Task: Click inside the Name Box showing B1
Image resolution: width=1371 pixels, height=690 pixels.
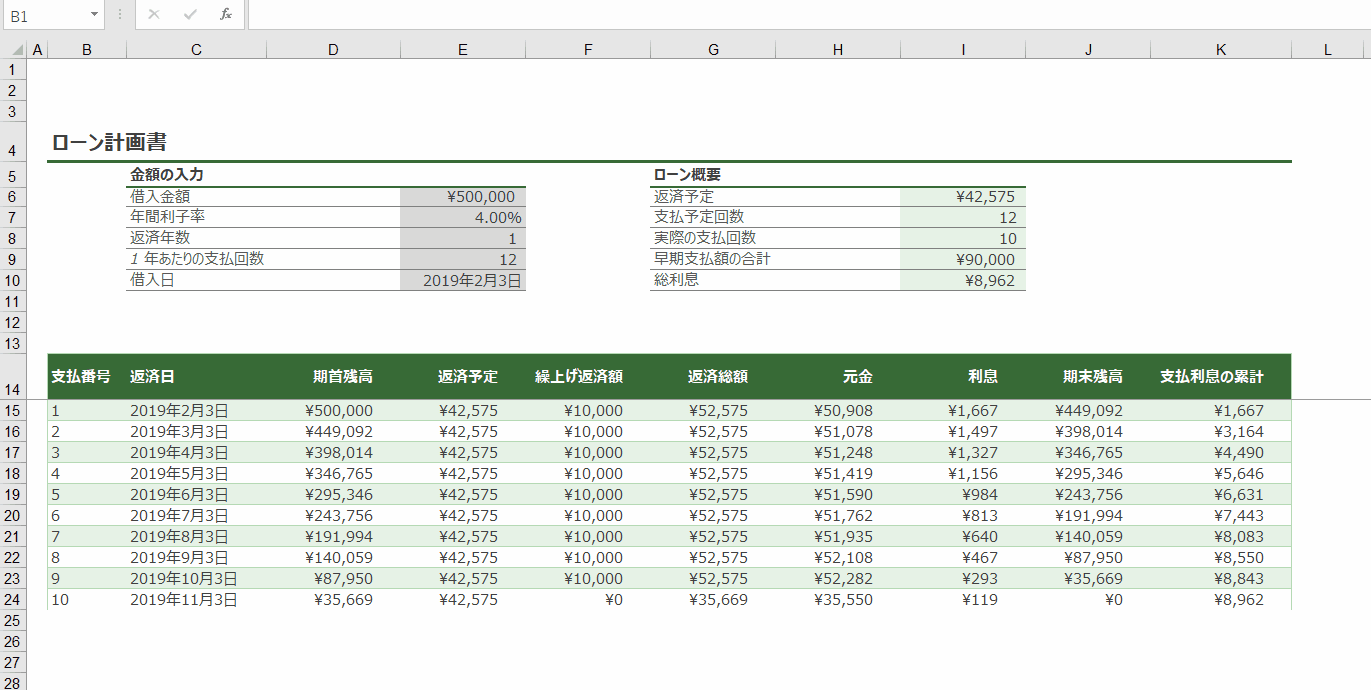Action: click(x=45, y=15)
